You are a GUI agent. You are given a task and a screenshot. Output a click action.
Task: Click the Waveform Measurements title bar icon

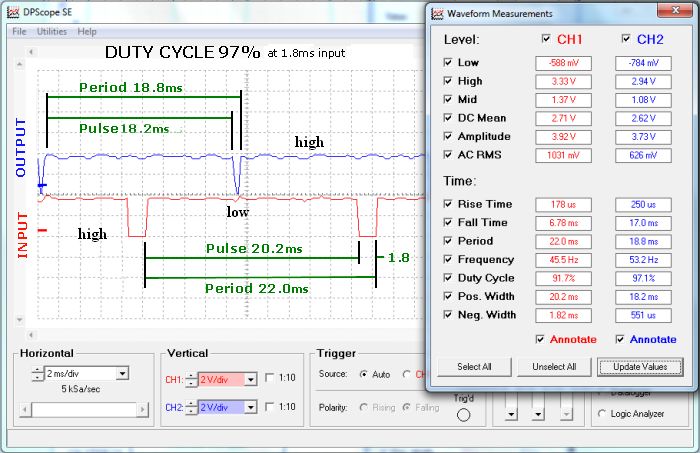pyautogui.click(x=437, y=14)
